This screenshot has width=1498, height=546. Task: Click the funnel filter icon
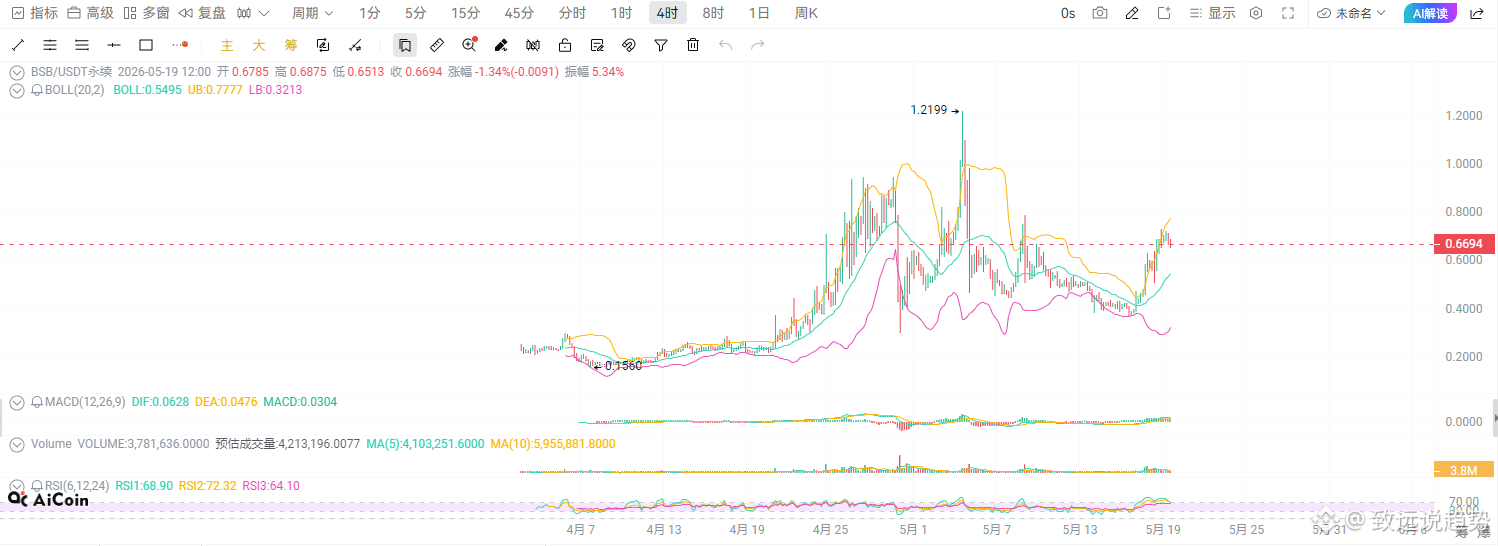pyautogui.click(x=661, y=45)
